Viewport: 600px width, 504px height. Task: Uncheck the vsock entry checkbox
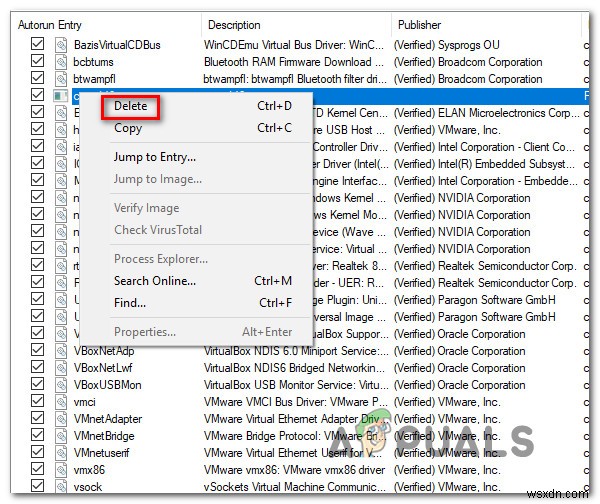tap(38, 486)
